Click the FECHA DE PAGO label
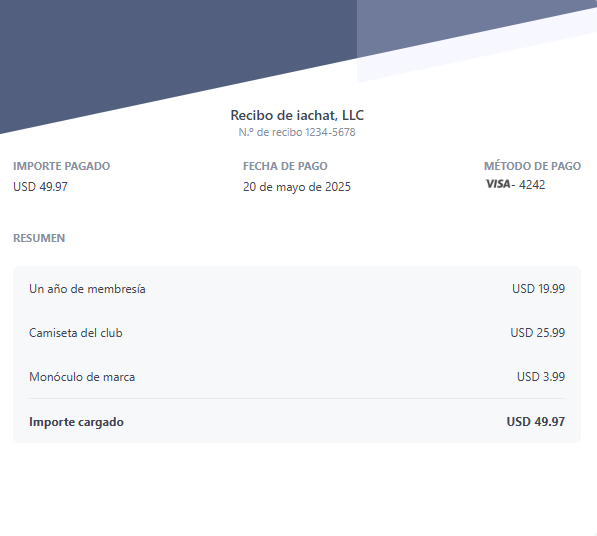The width and height of the screenshot is (597, 536). click(285, 166)
